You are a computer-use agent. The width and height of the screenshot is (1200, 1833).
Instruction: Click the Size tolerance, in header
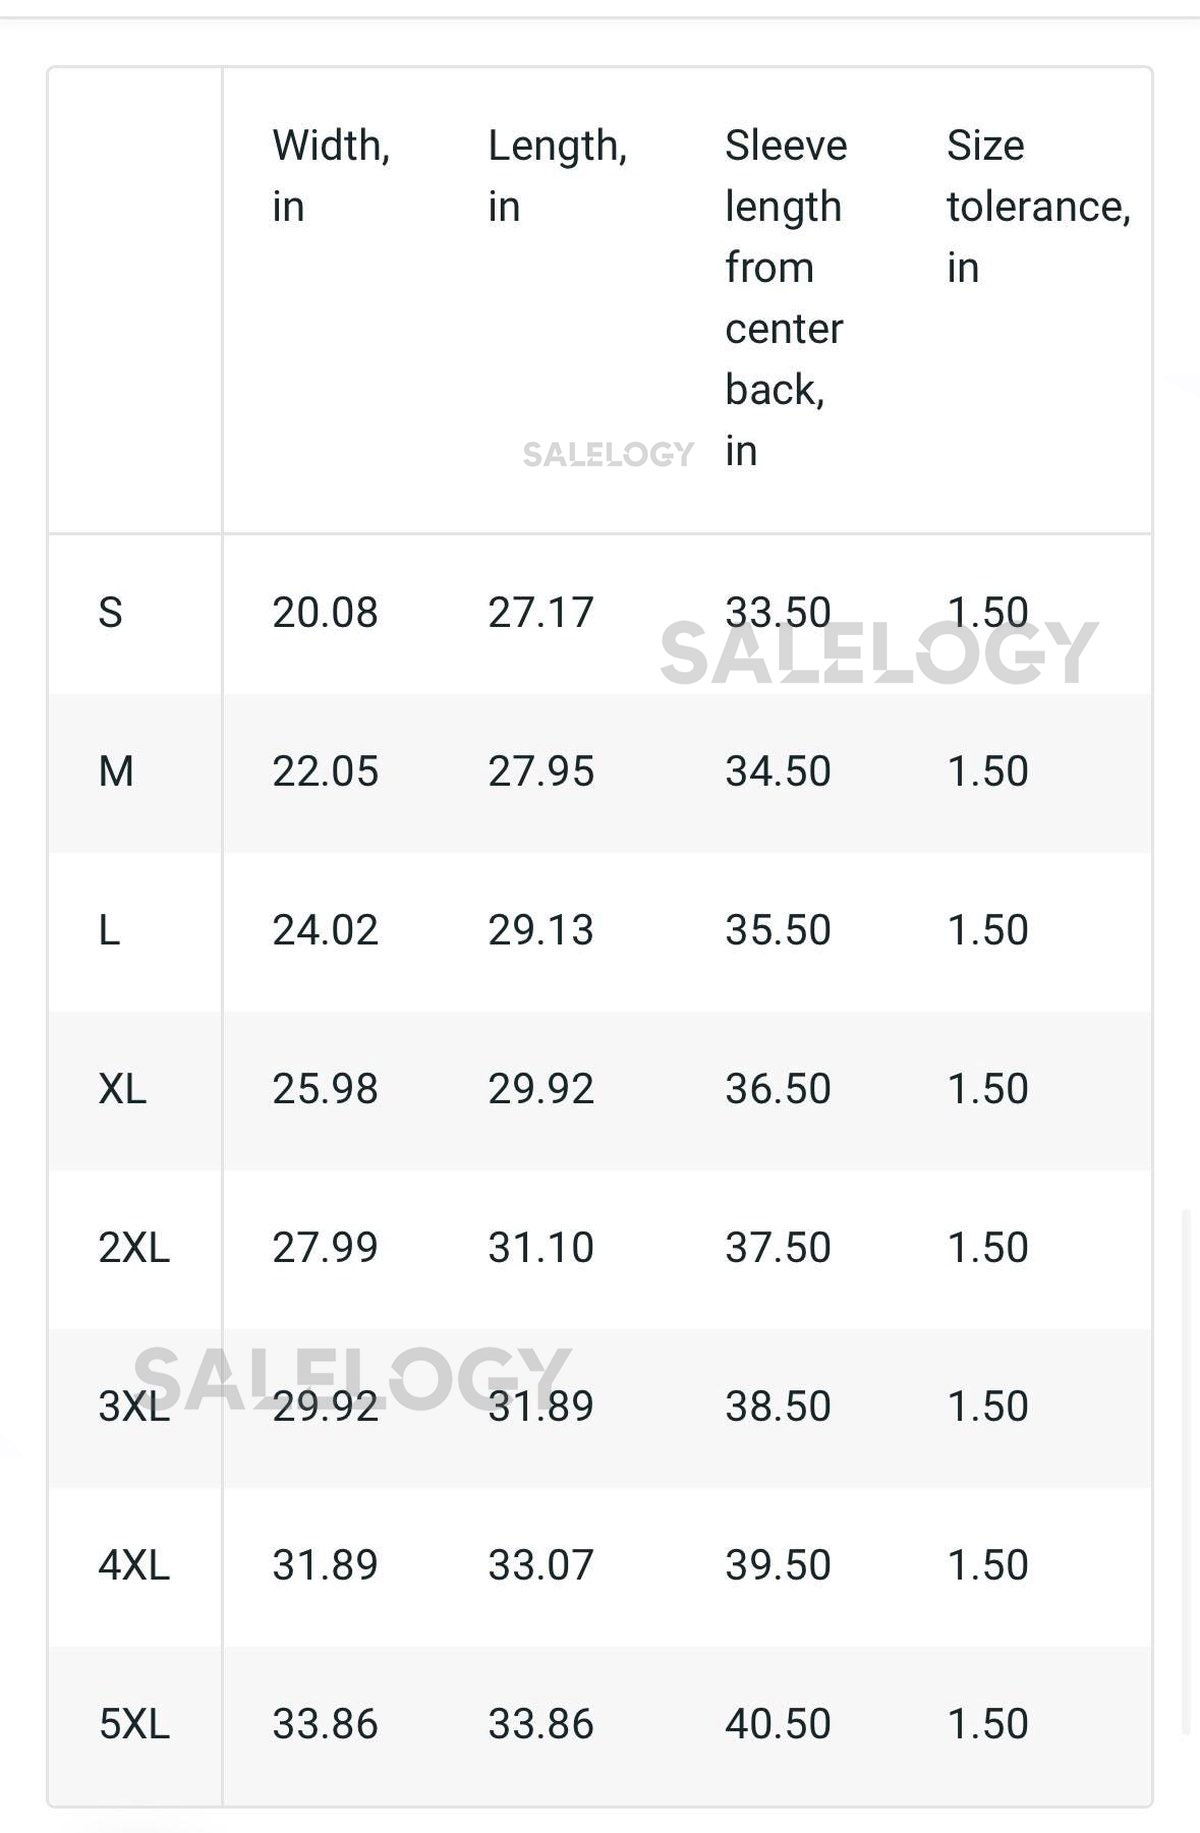[x=1038, y=206]
